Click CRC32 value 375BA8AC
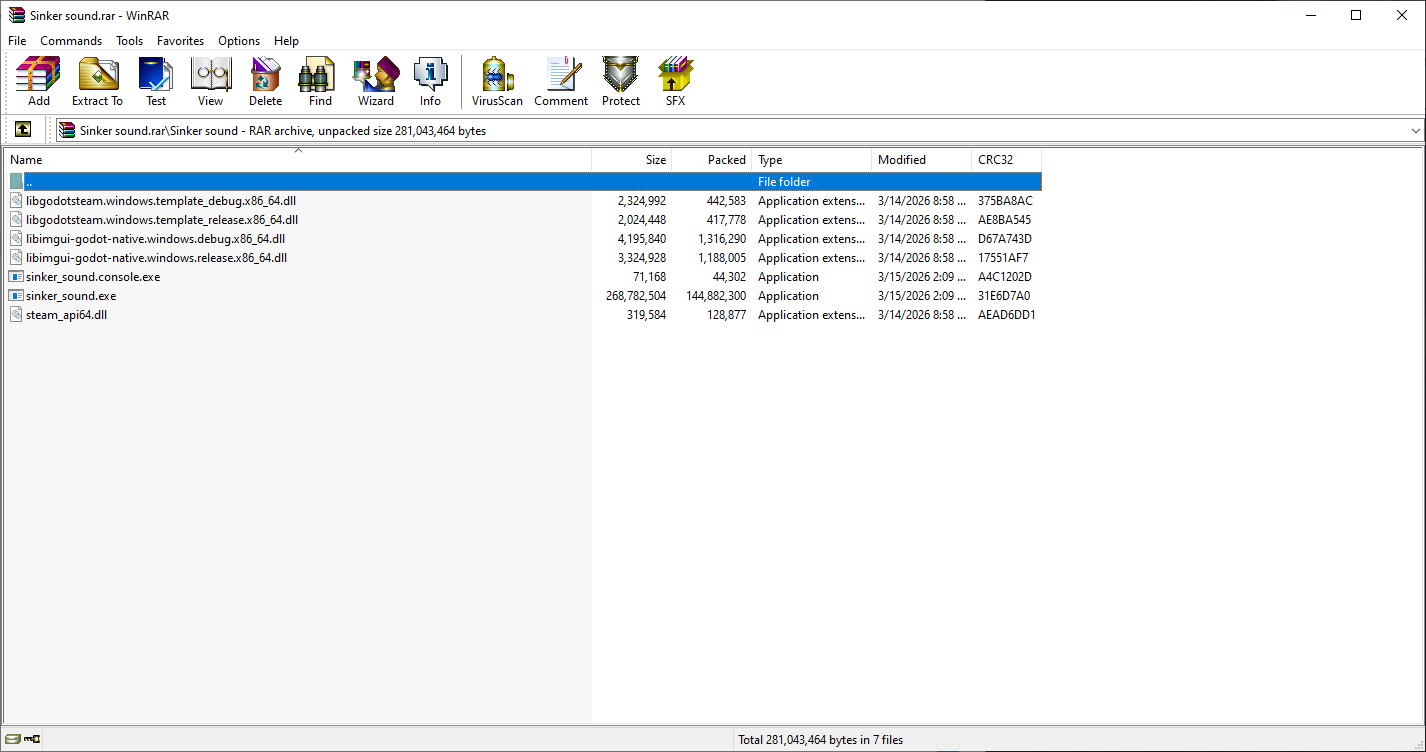 (1005, 201)
